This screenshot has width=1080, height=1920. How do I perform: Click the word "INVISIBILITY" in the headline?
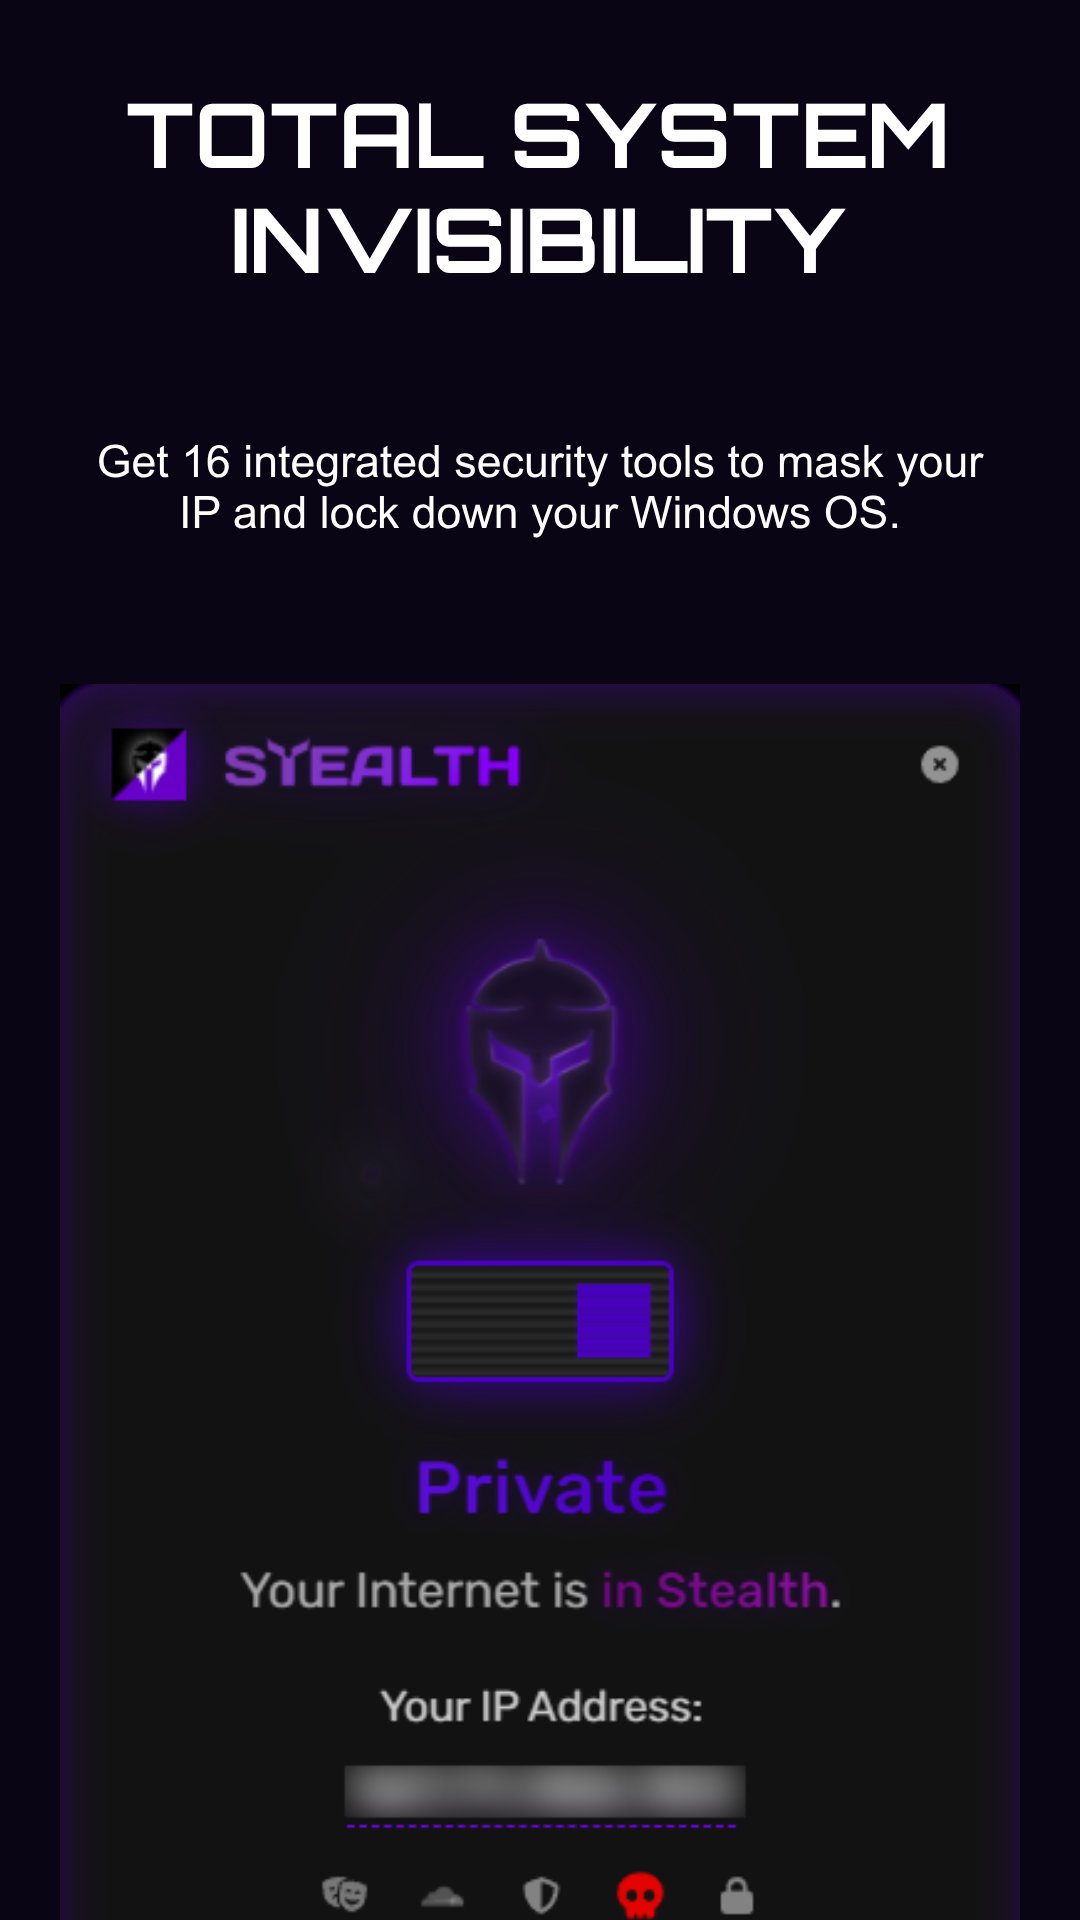point(538,240)
